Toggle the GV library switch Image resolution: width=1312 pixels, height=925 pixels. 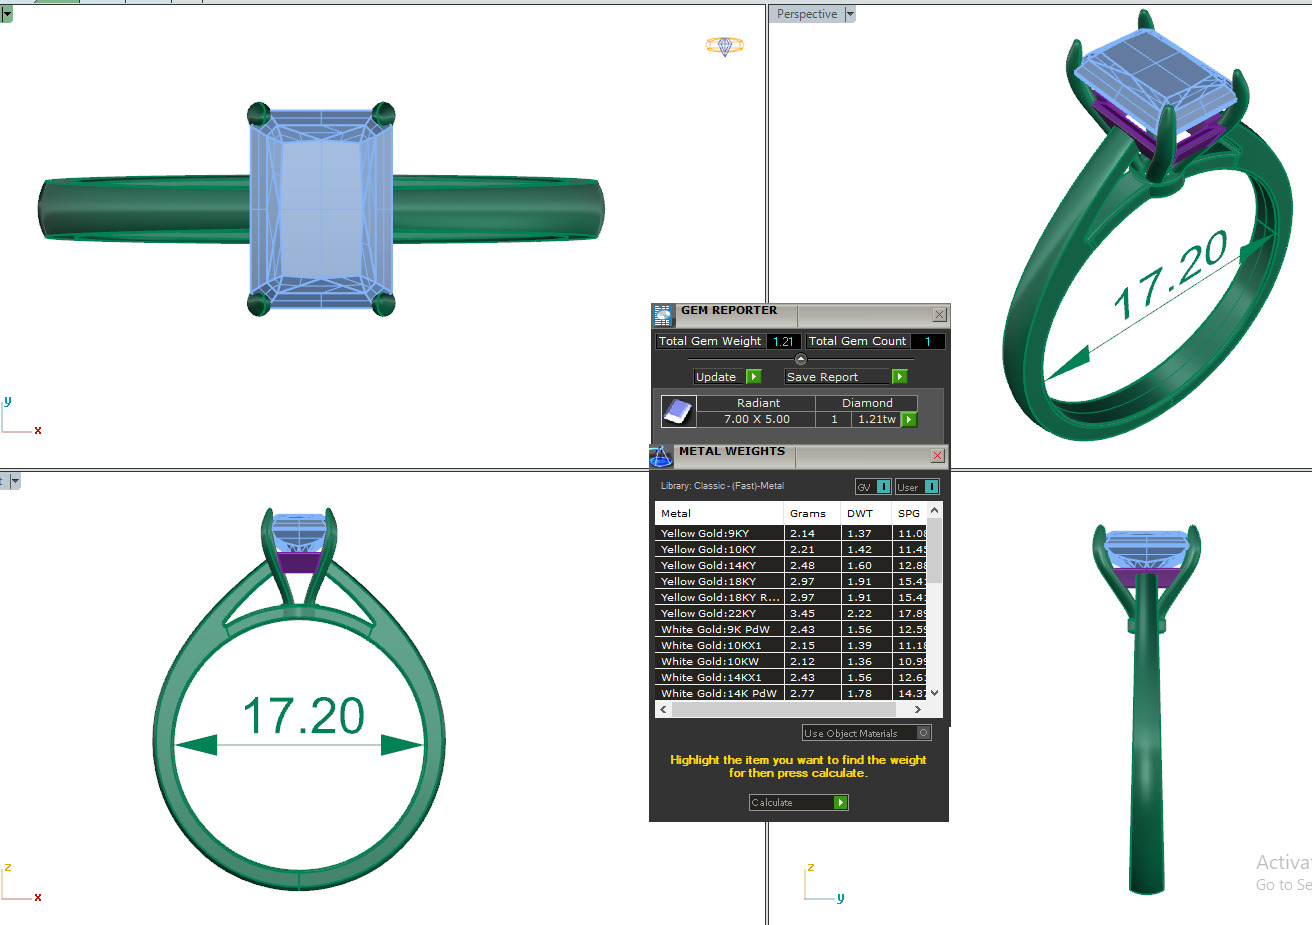(883, 487)
